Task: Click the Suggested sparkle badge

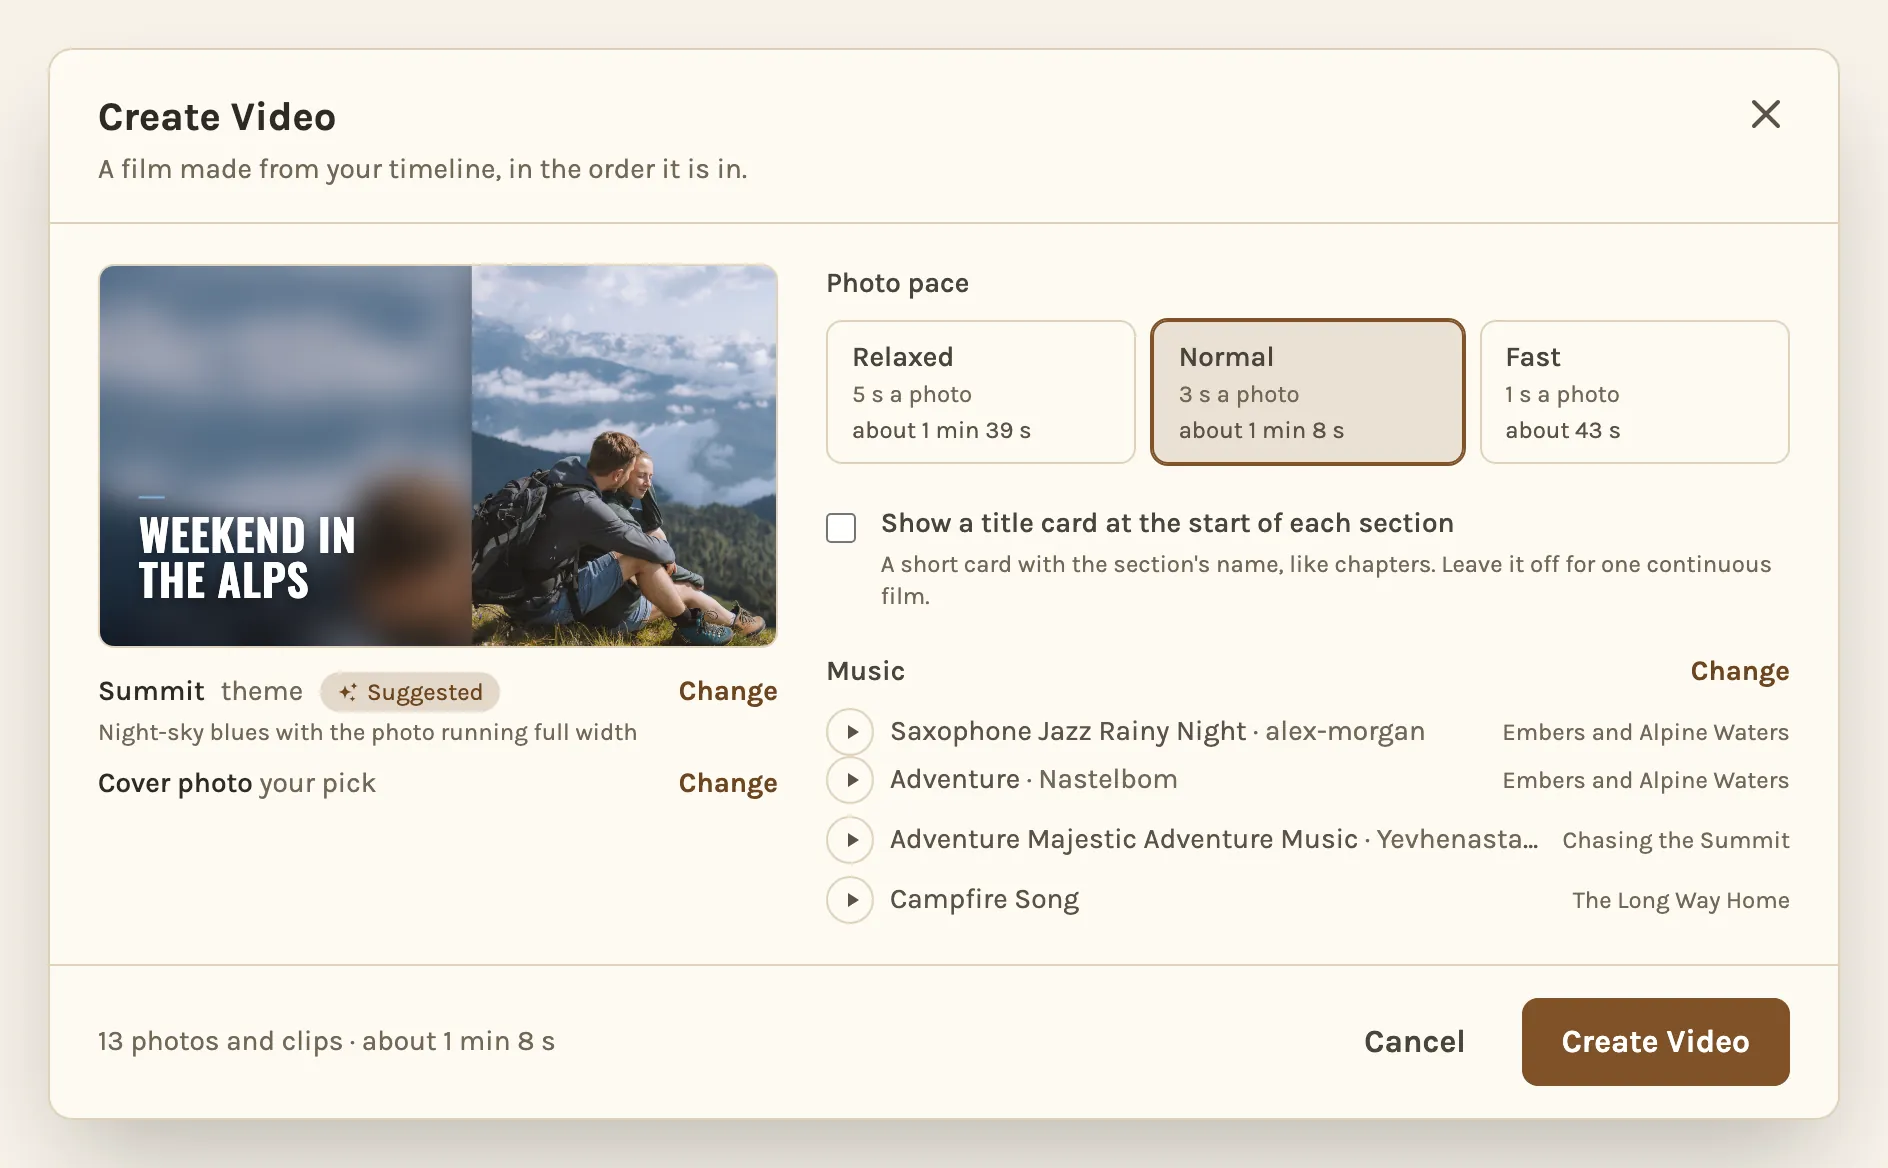Action: 410,692
